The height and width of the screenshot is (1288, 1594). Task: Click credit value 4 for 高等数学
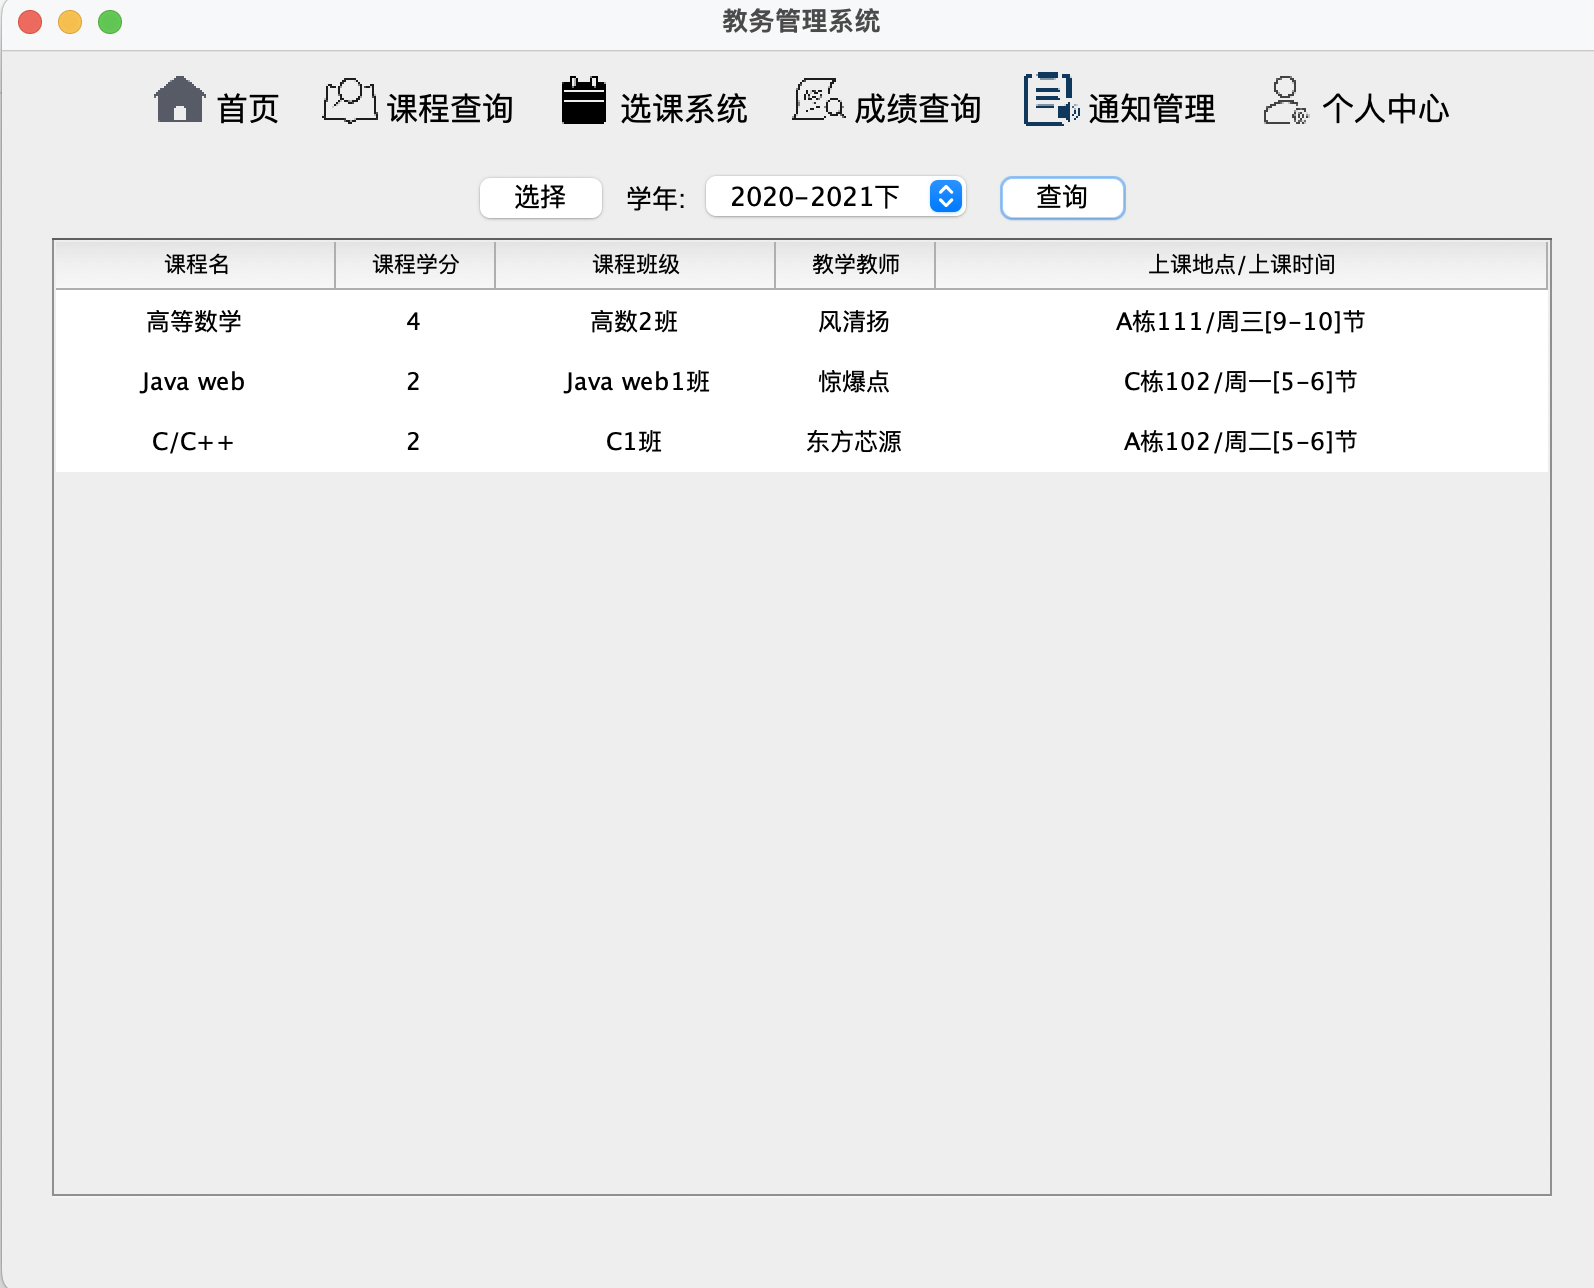point(414,322)
